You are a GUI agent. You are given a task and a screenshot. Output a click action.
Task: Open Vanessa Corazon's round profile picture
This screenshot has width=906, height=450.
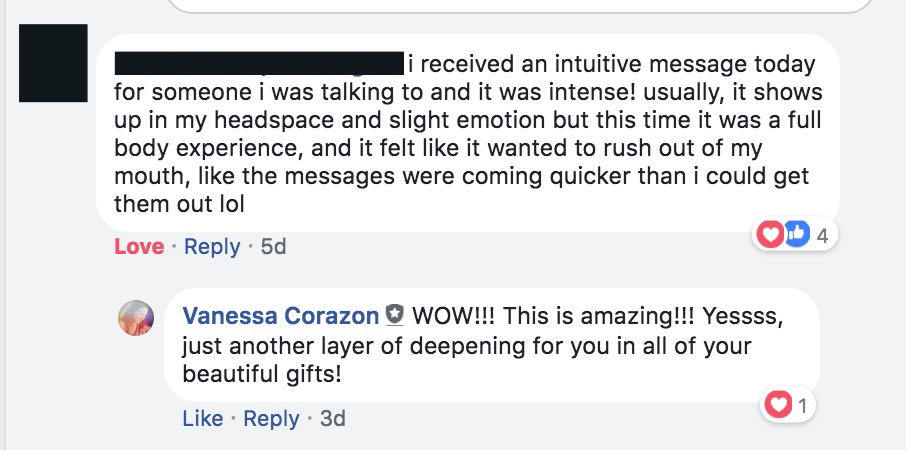click(x=136, y=318)
